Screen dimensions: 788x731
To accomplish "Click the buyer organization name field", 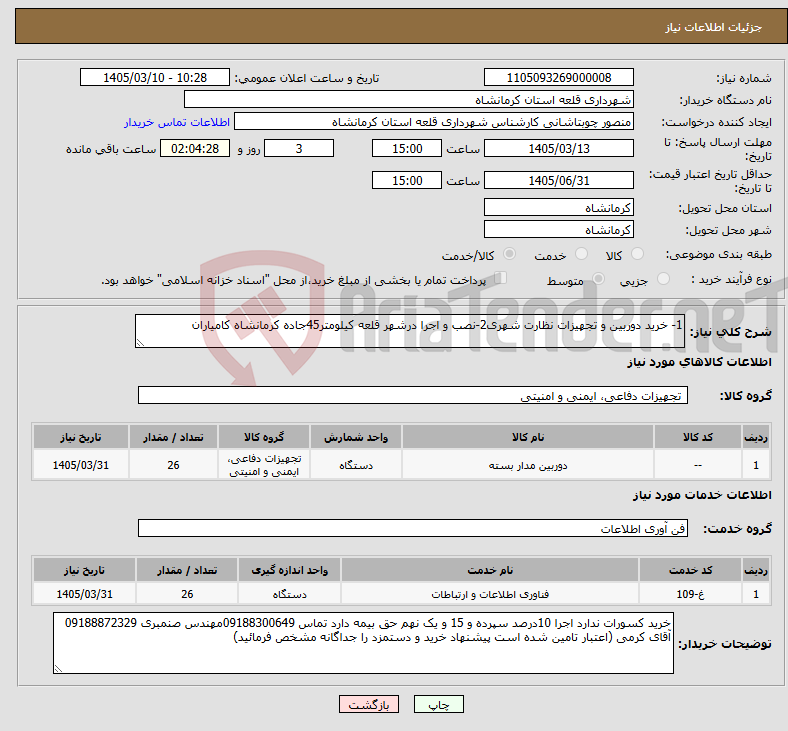I will point(409,99).
